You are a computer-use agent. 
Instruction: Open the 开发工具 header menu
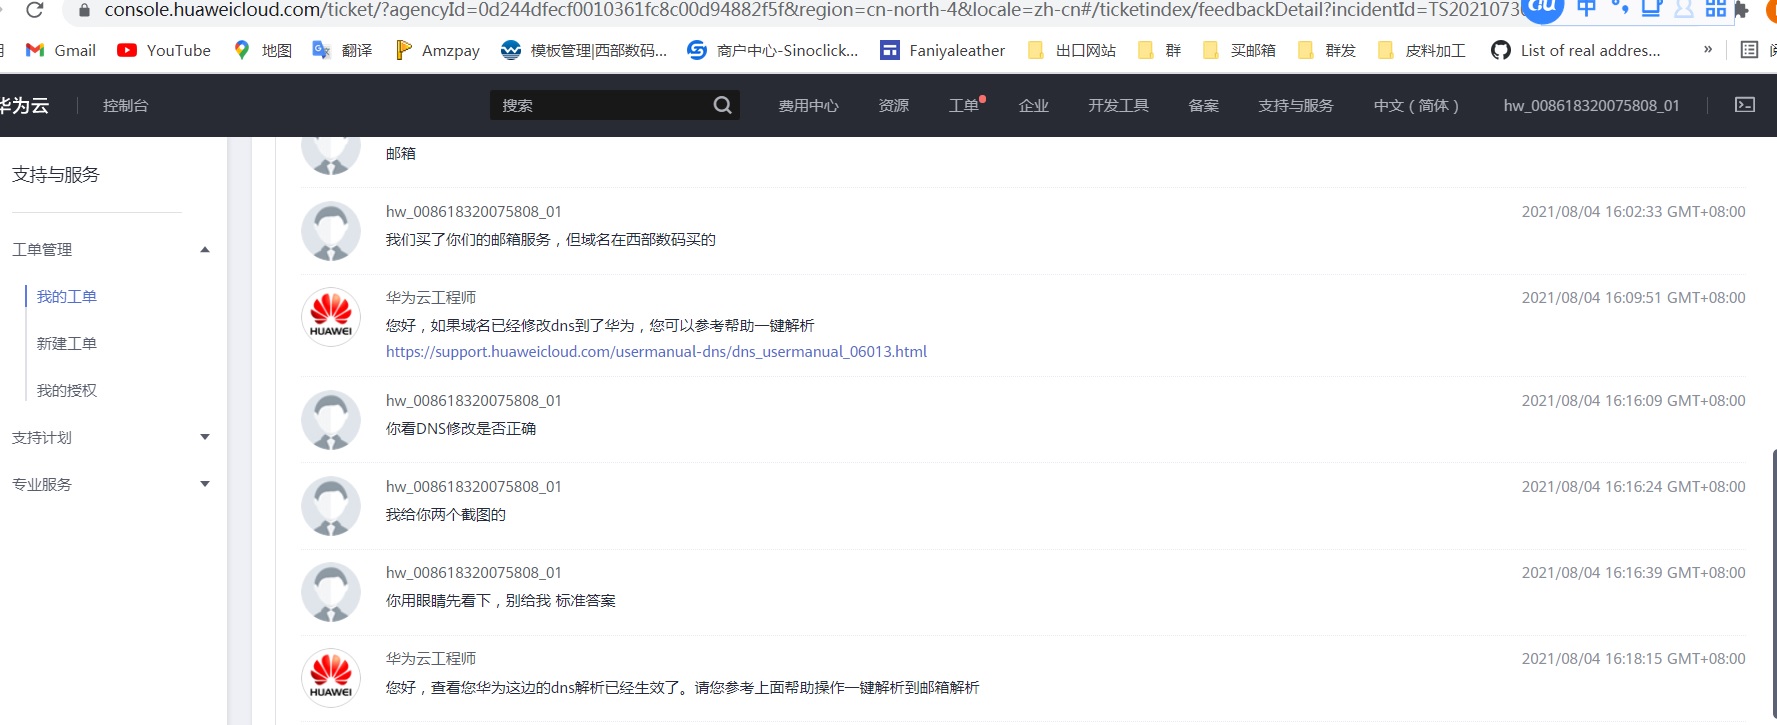tap(1118, 105)
